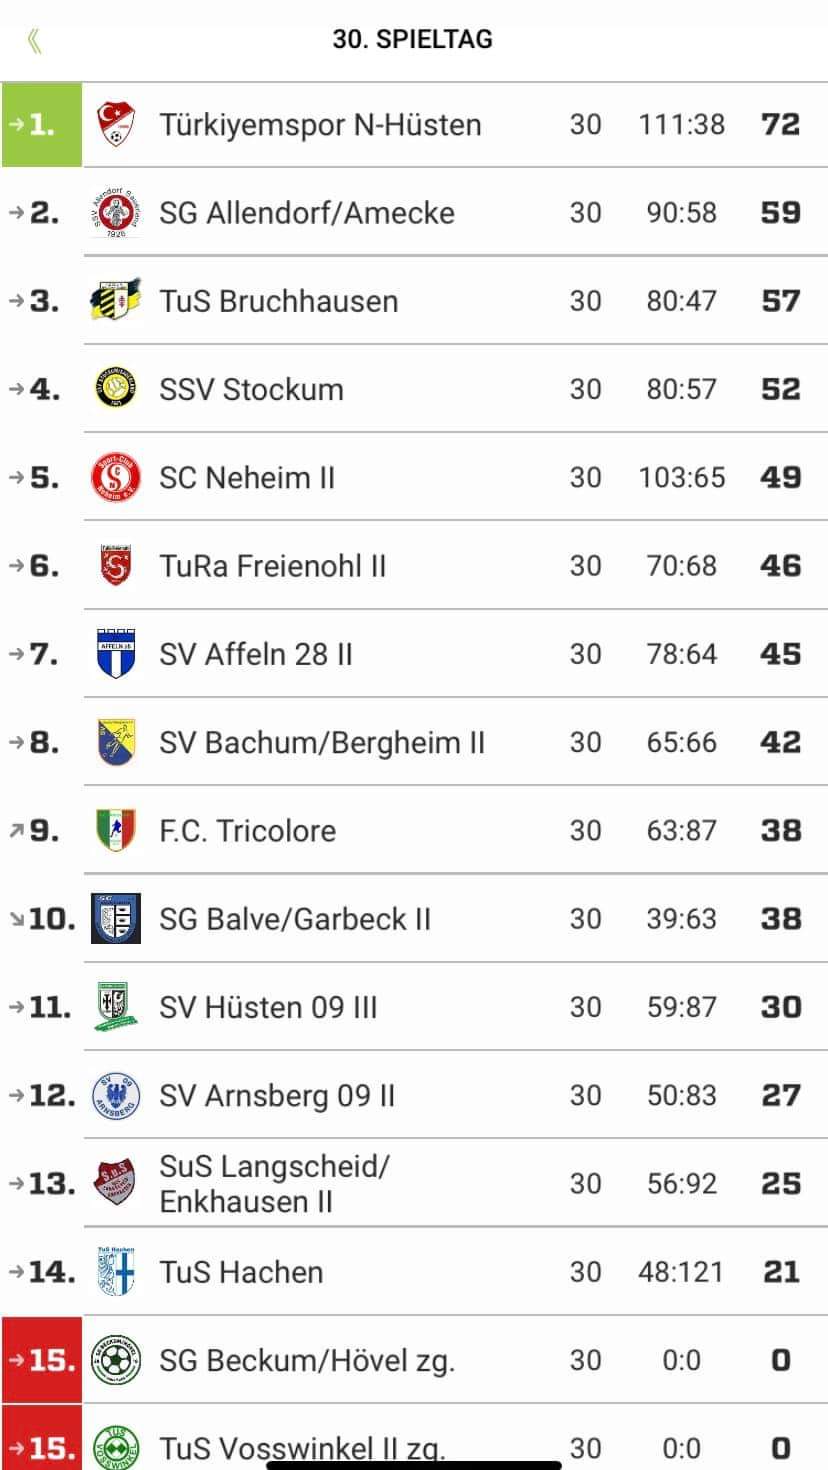This screenshot has height=1470, width=828.
Task: Go back with the double-chevron icon
Action: click(35, 41)
